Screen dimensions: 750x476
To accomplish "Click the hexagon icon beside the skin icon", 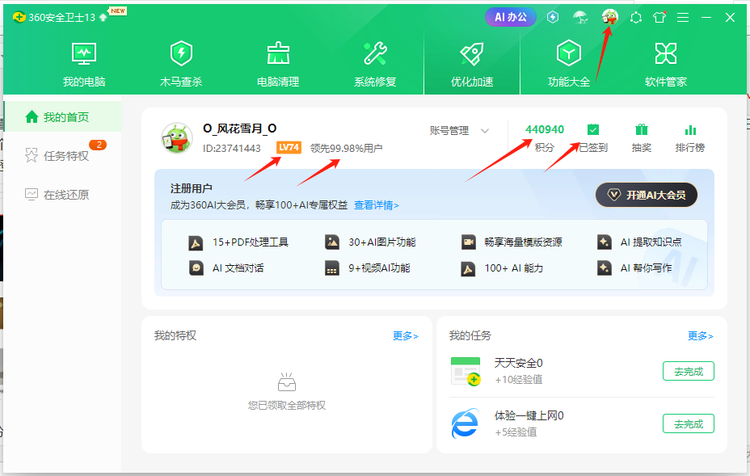I will click(636, 18).
